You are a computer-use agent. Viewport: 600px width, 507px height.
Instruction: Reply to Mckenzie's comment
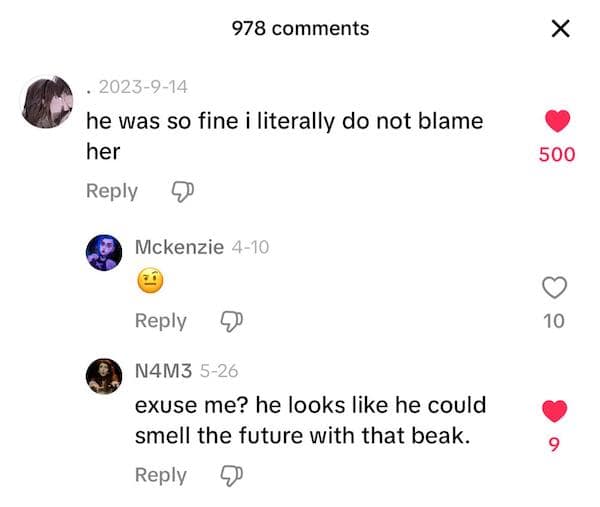pyautogui.click(x=161, y=321)
